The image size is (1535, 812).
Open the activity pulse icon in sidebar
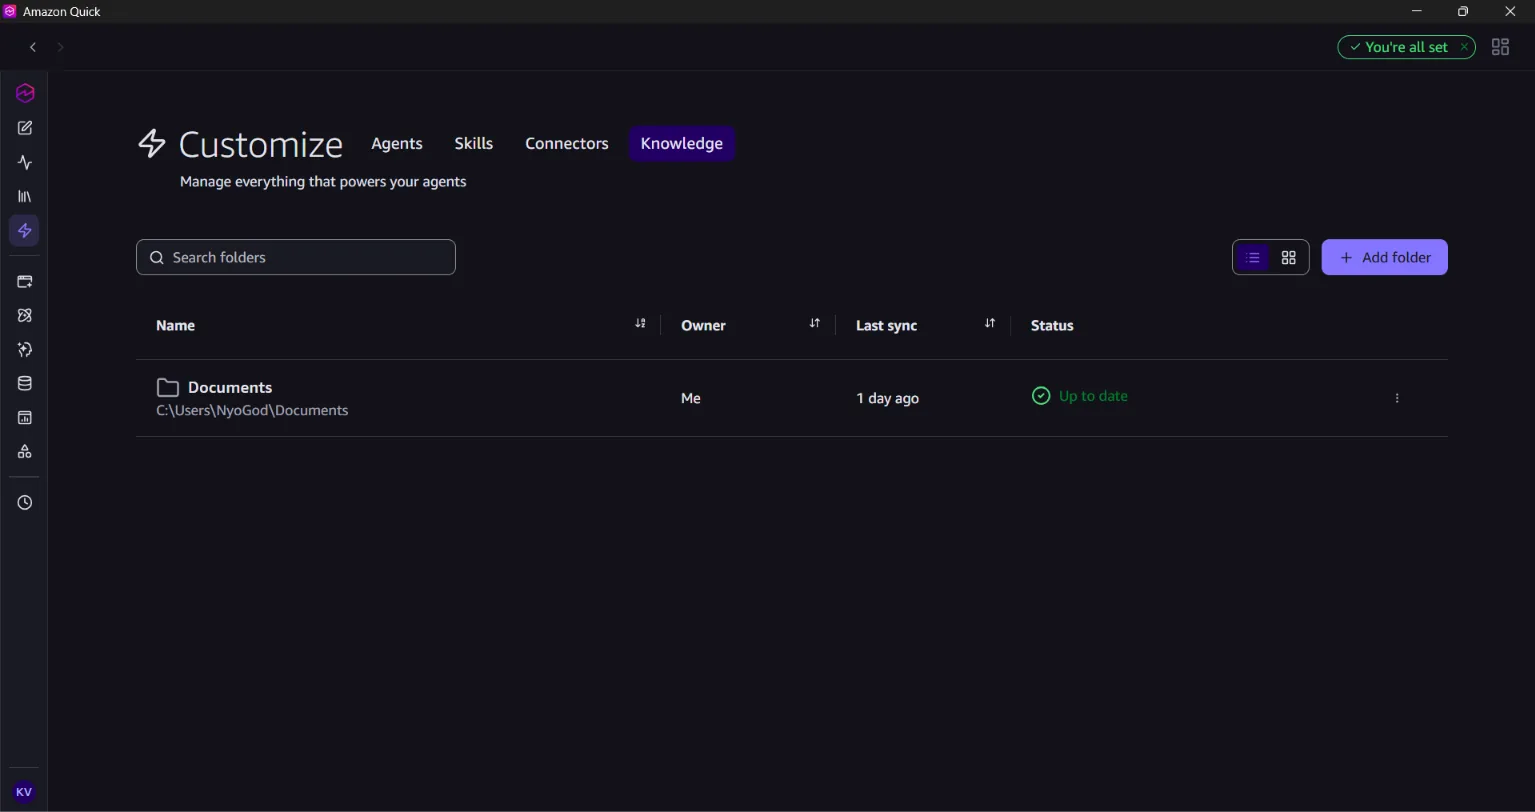pyautogui.click(x=25, y=162)
